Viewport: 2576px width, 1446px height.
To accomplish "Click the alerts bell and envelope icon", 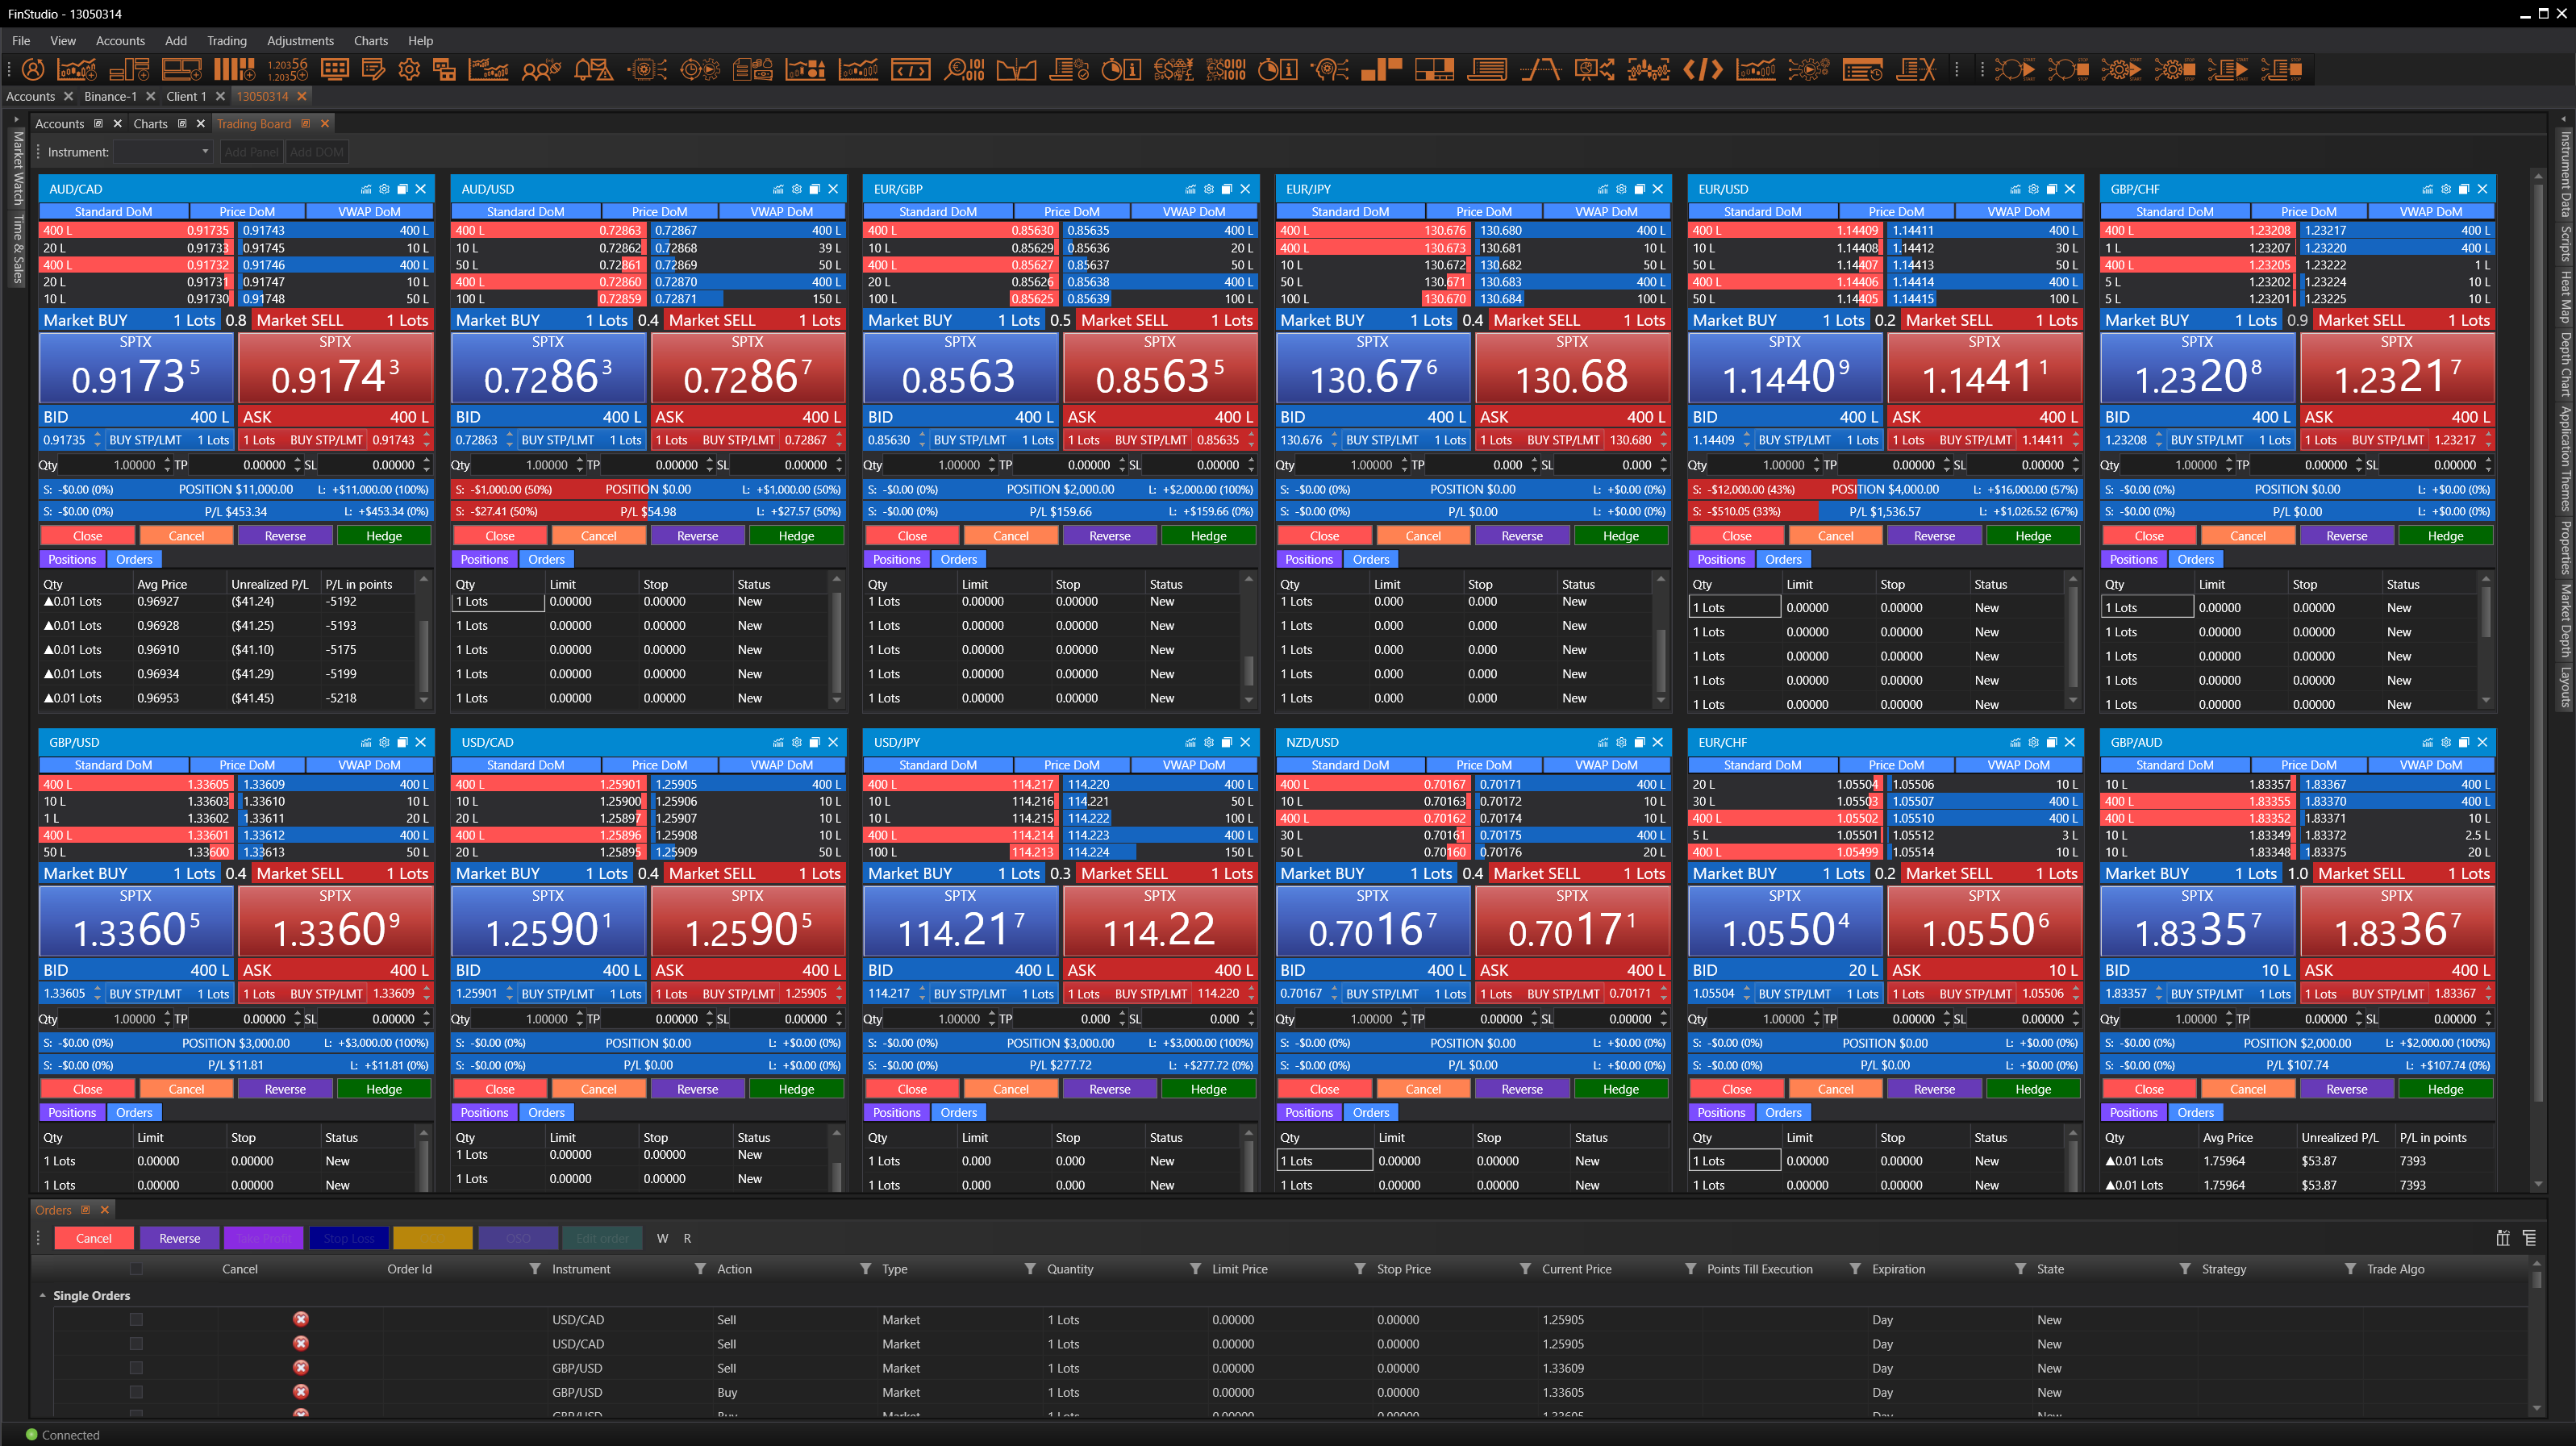I will [x=593, y=69].
